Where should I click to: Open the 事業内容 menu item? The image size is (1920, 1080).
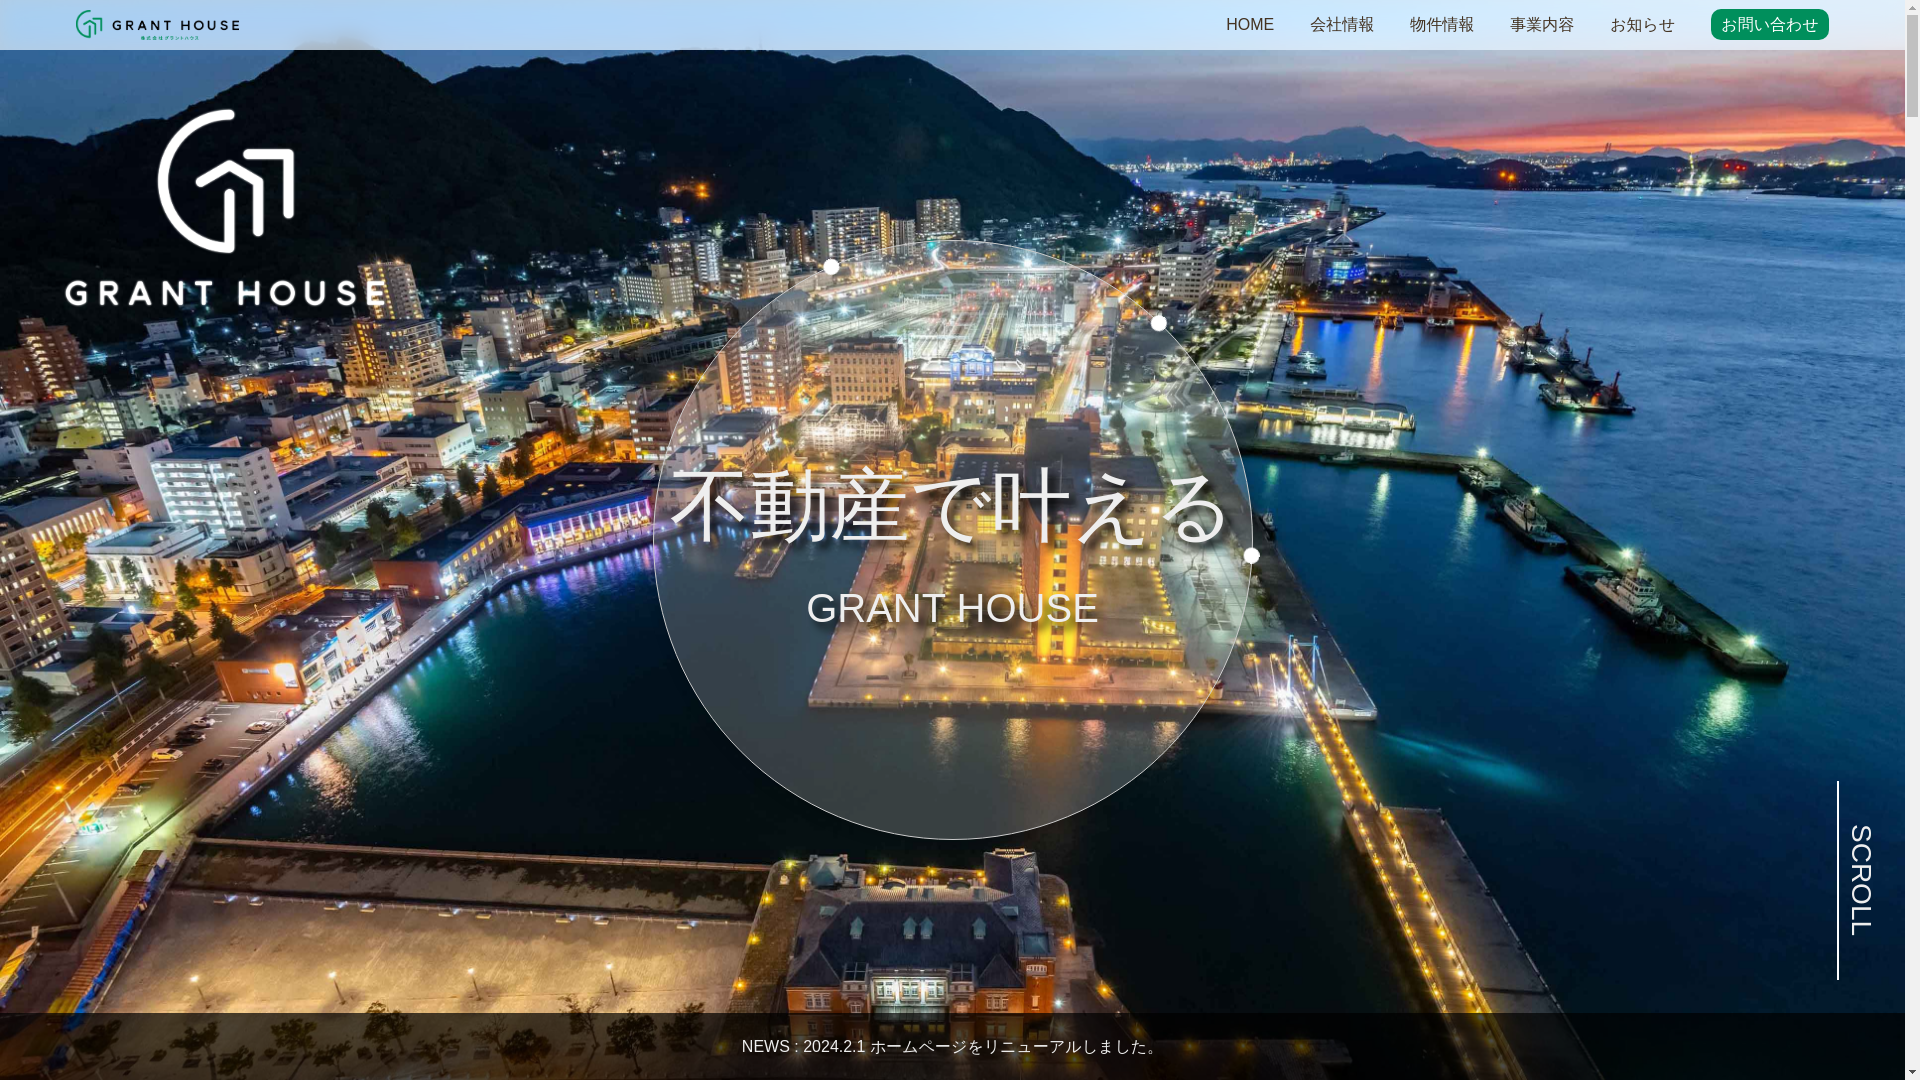click(x=1541, y=25)
